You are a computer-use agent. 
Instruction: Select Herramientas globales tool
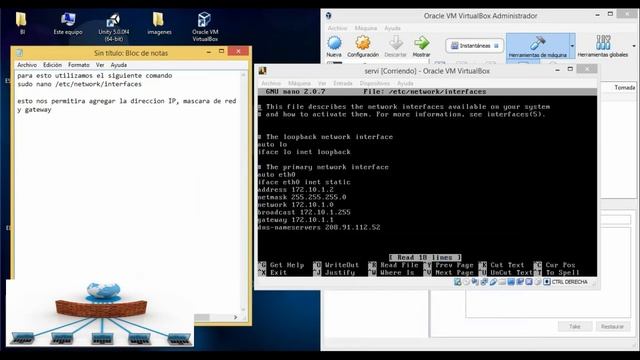click(602, 46)
